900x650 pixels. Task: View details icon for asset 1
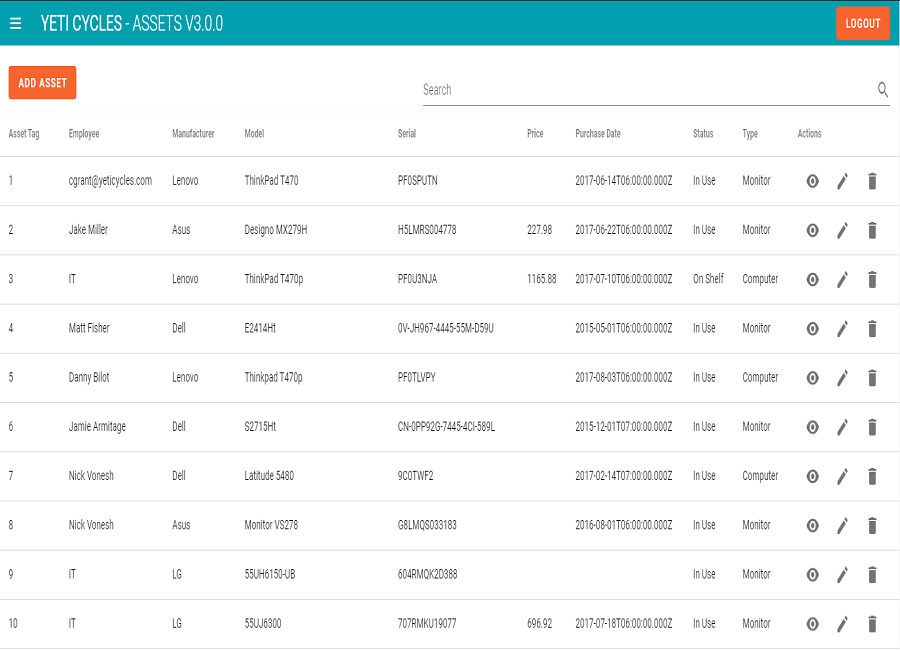[812, 181]
